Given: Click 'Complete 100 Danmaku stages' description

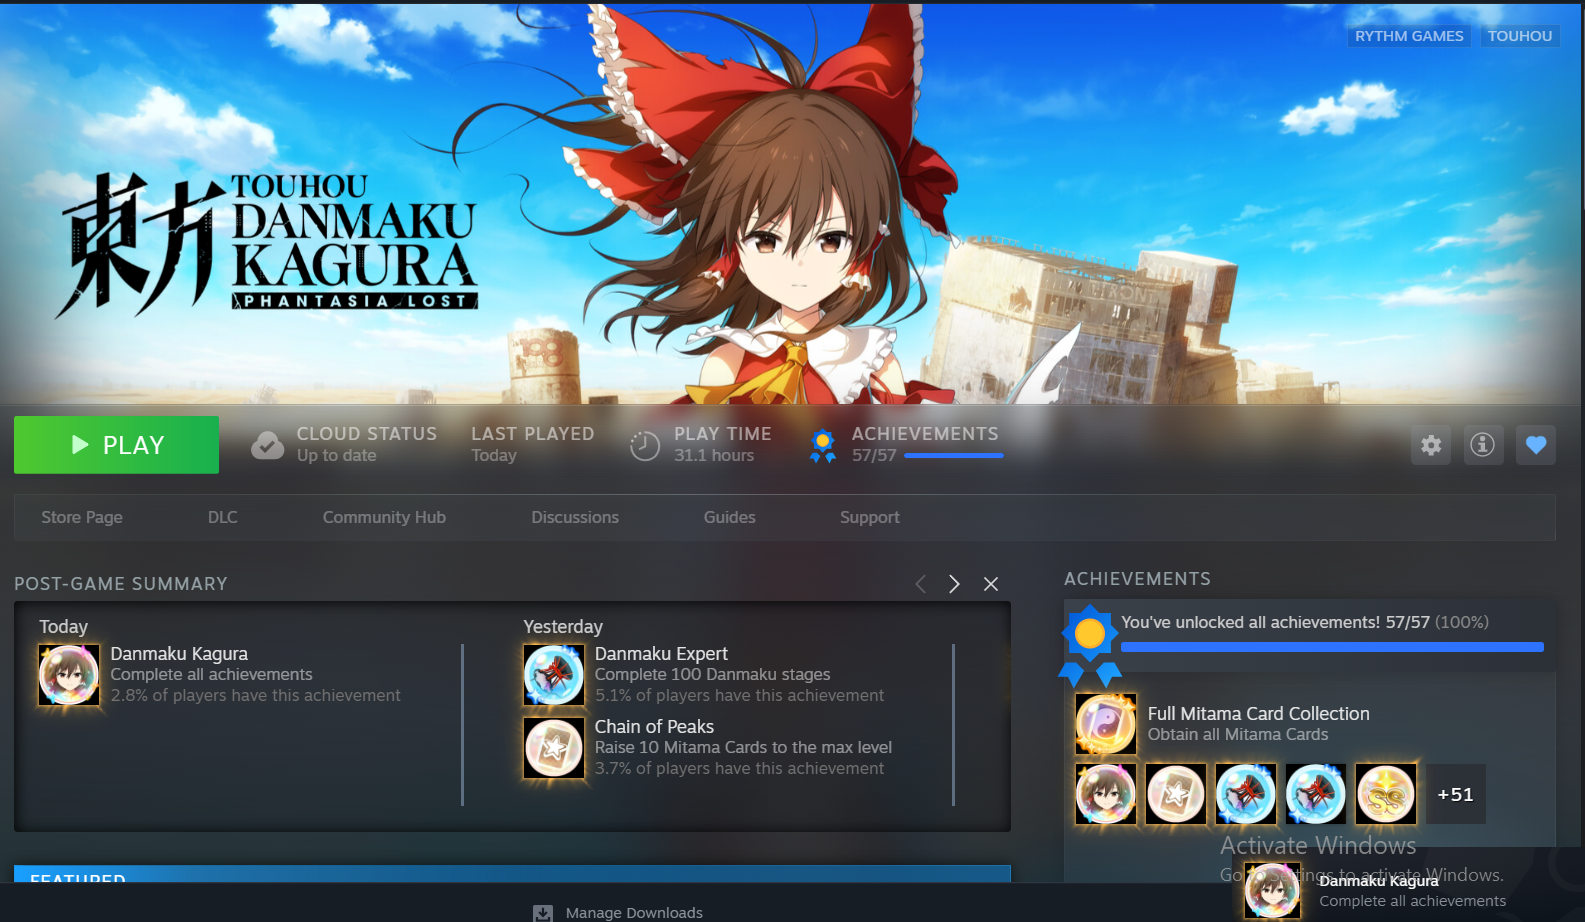Looking at the screenshot, I should 712,675.
